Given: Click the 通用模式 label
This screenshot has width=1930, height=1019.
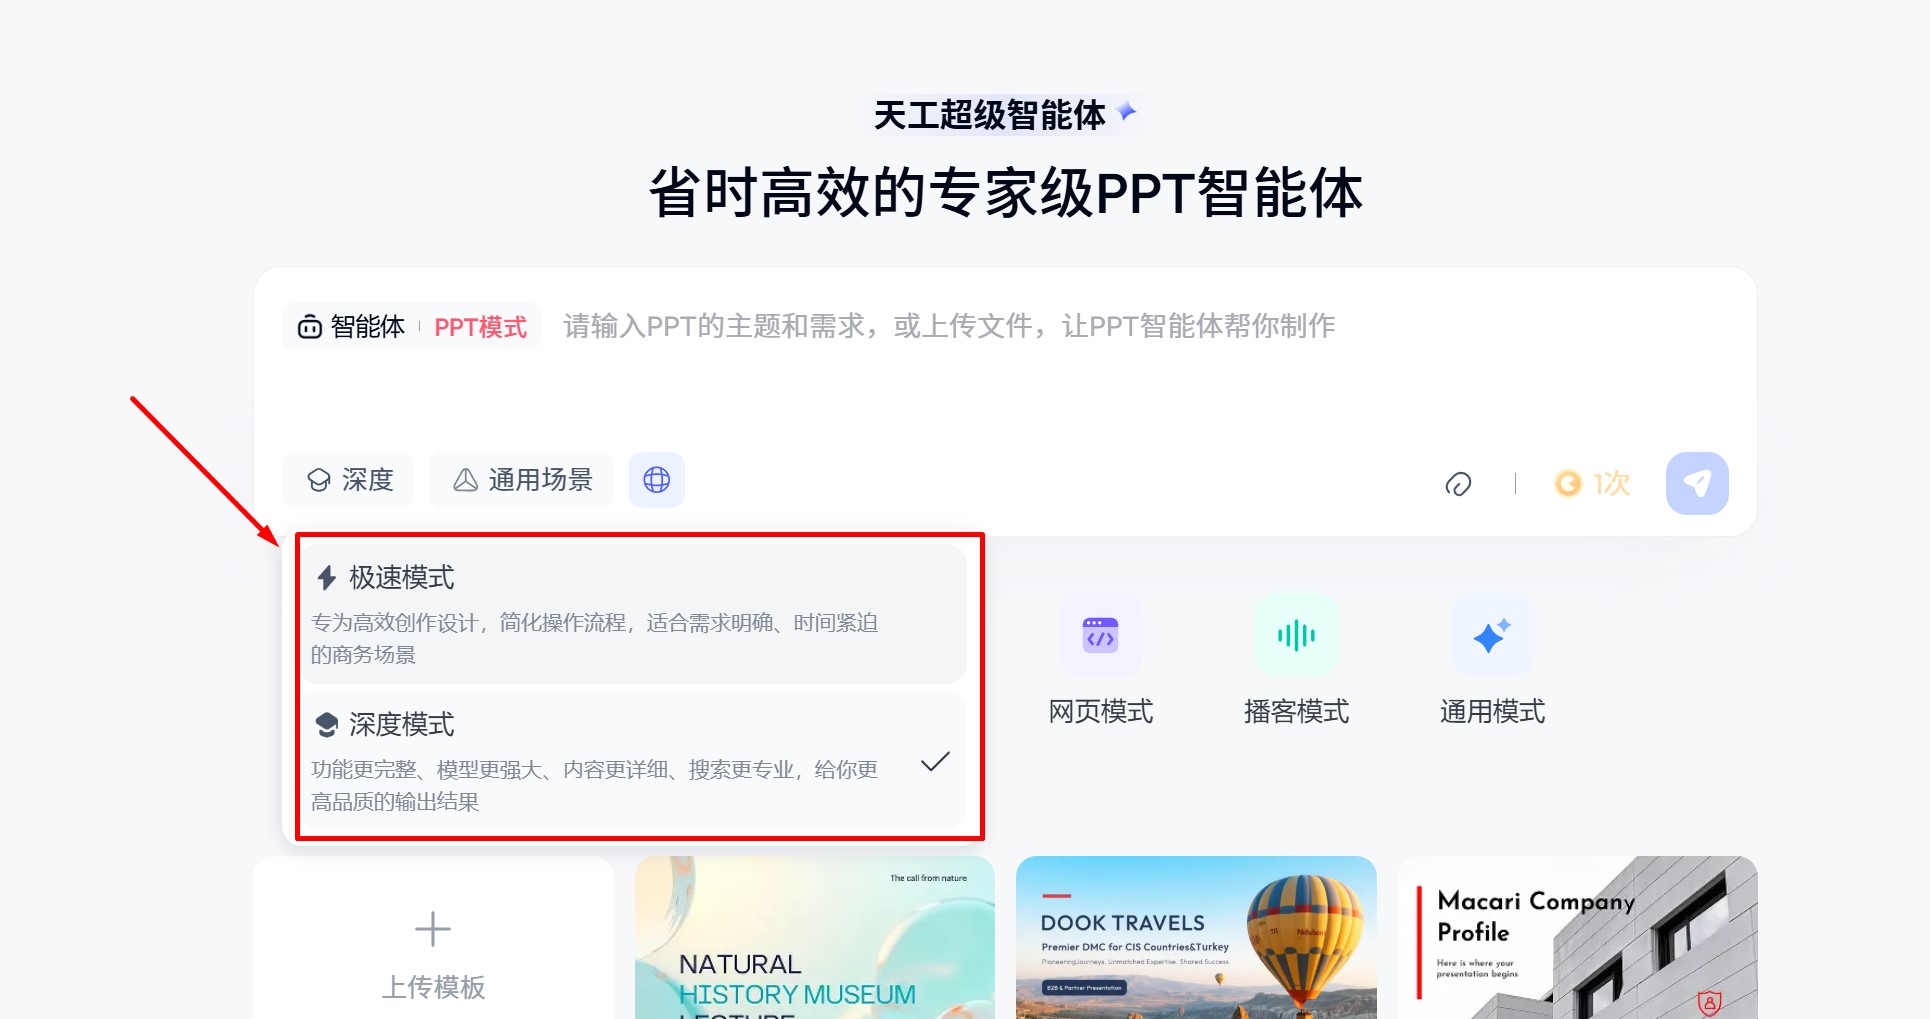Looking at the screenshot, I should (x=1492, y=712).
